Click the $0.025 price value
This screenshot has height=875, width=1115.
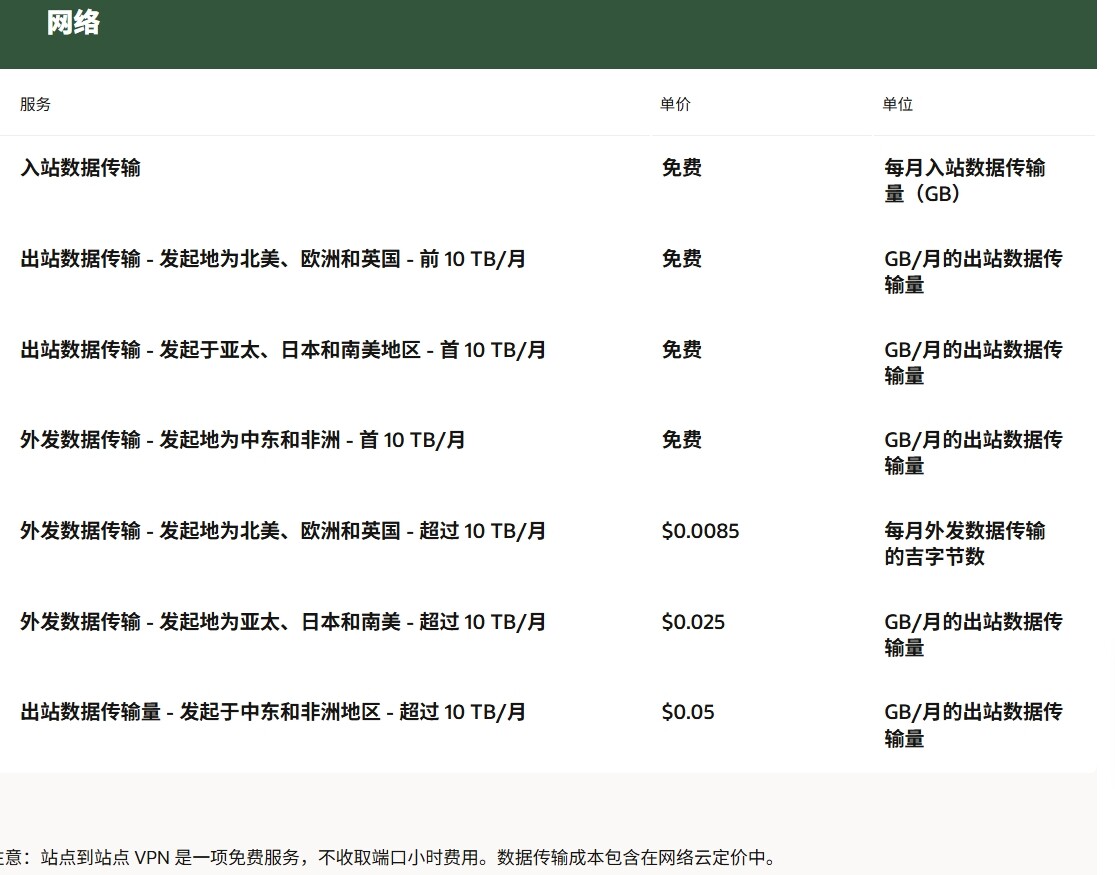click(x=693, y=622)
